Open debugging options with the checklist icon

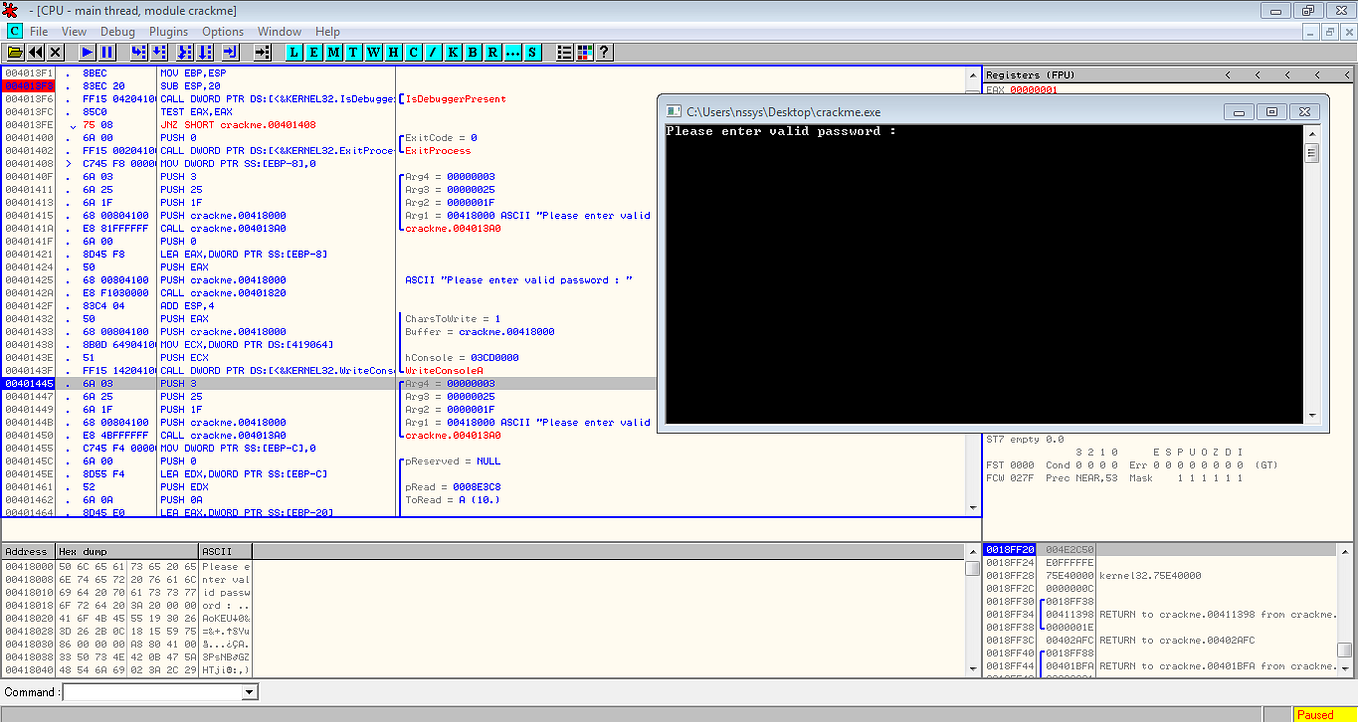point(562,52)
